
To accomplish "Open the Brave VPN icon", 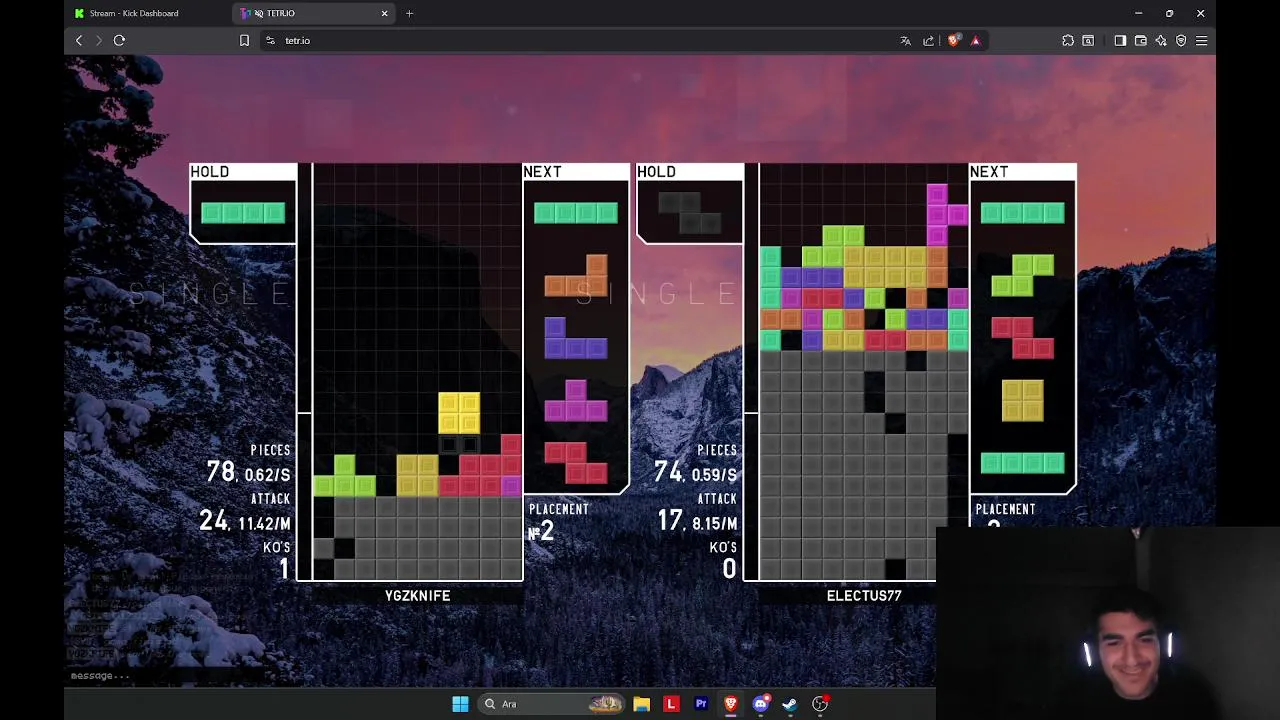I will tap(1181, 40).
